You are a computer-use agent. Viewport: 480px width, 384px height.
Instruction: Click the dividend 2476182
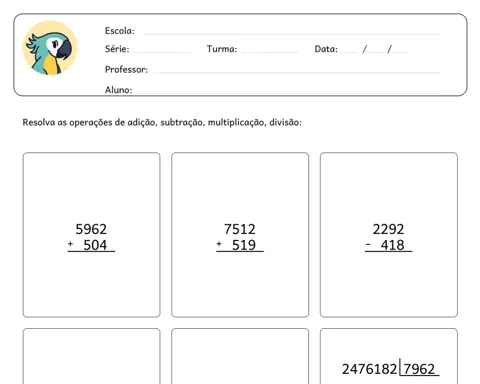(x=369, y=369)
